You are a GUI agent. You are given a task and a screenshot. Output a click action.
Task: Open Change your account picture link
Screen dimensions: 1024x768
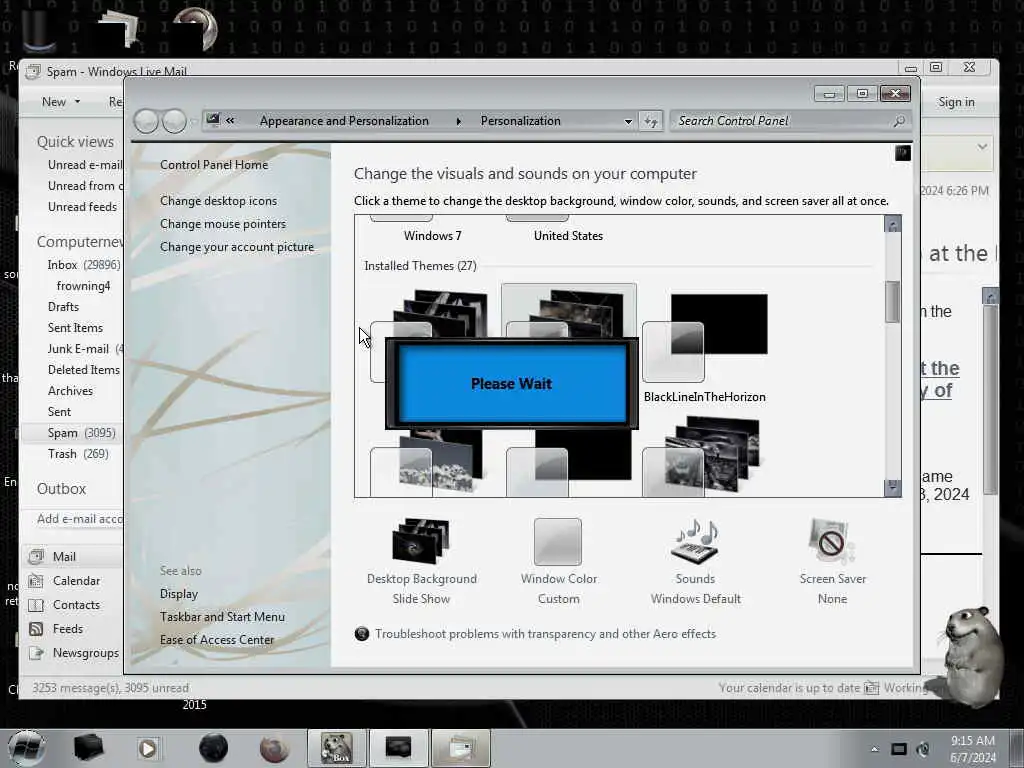click(236, 247)
